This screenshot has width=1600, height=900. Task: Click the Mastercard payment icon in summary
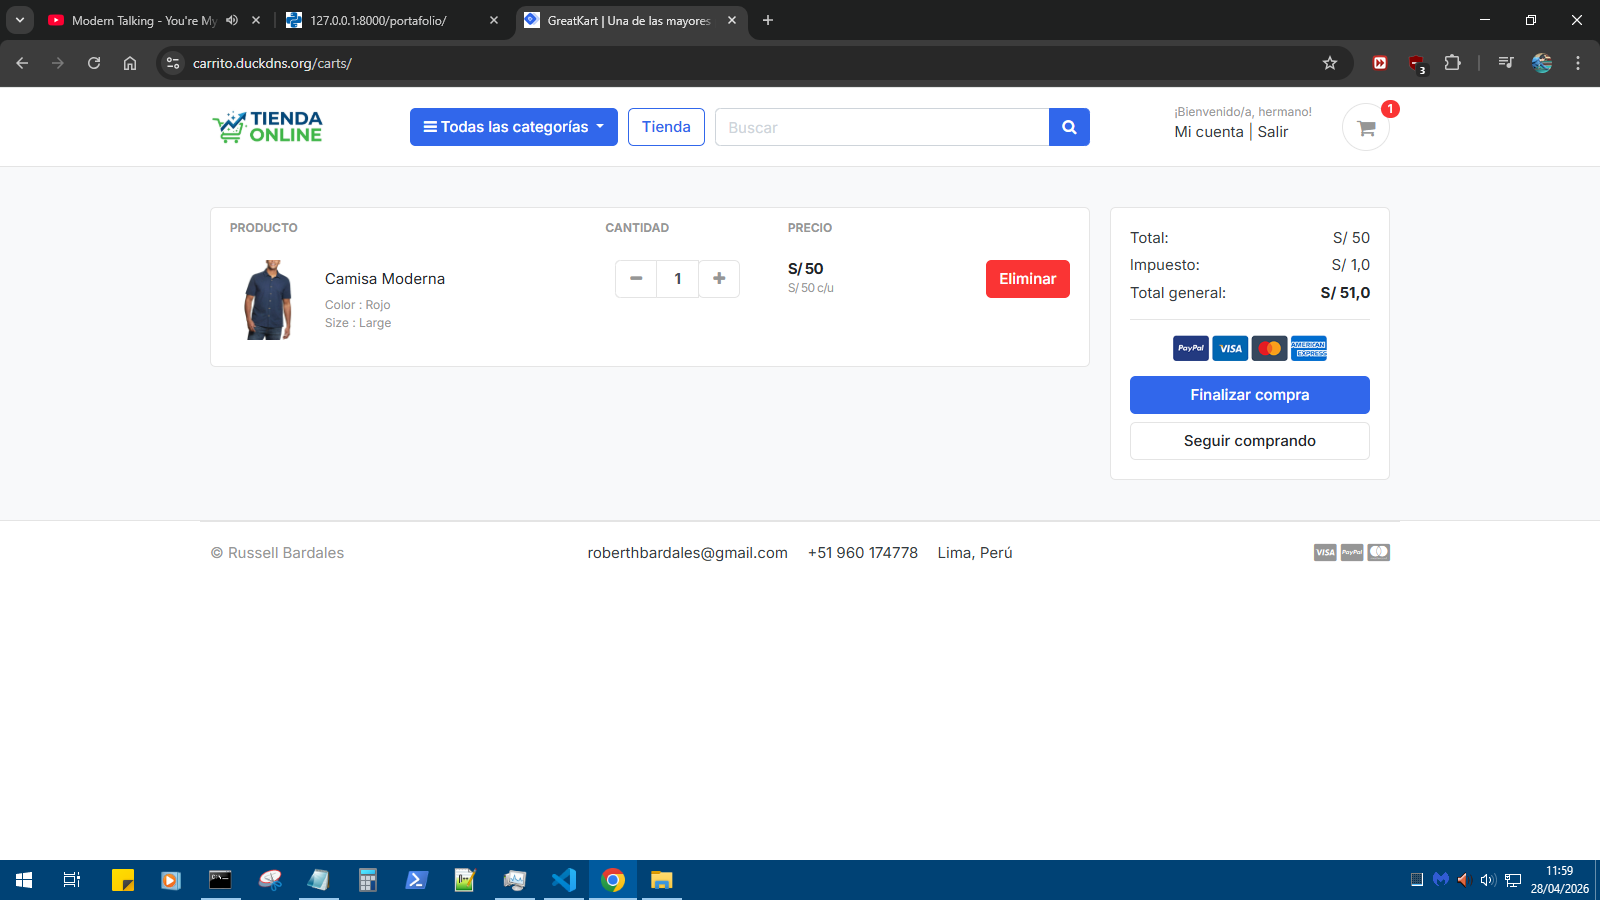[1270, 348]
